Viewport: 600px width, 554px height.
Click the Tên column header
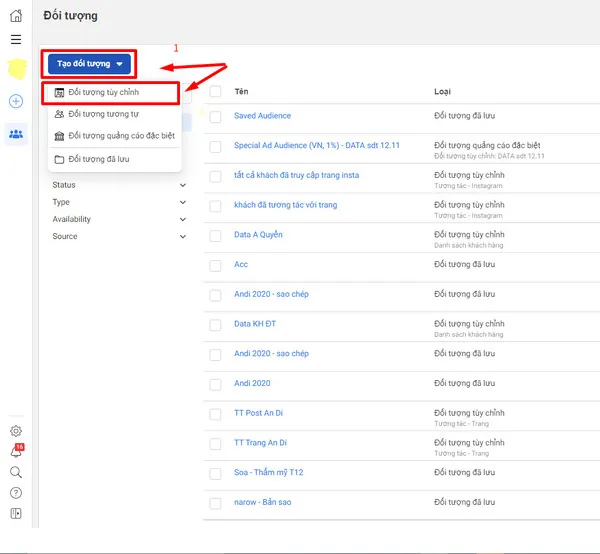coord(241,91)
